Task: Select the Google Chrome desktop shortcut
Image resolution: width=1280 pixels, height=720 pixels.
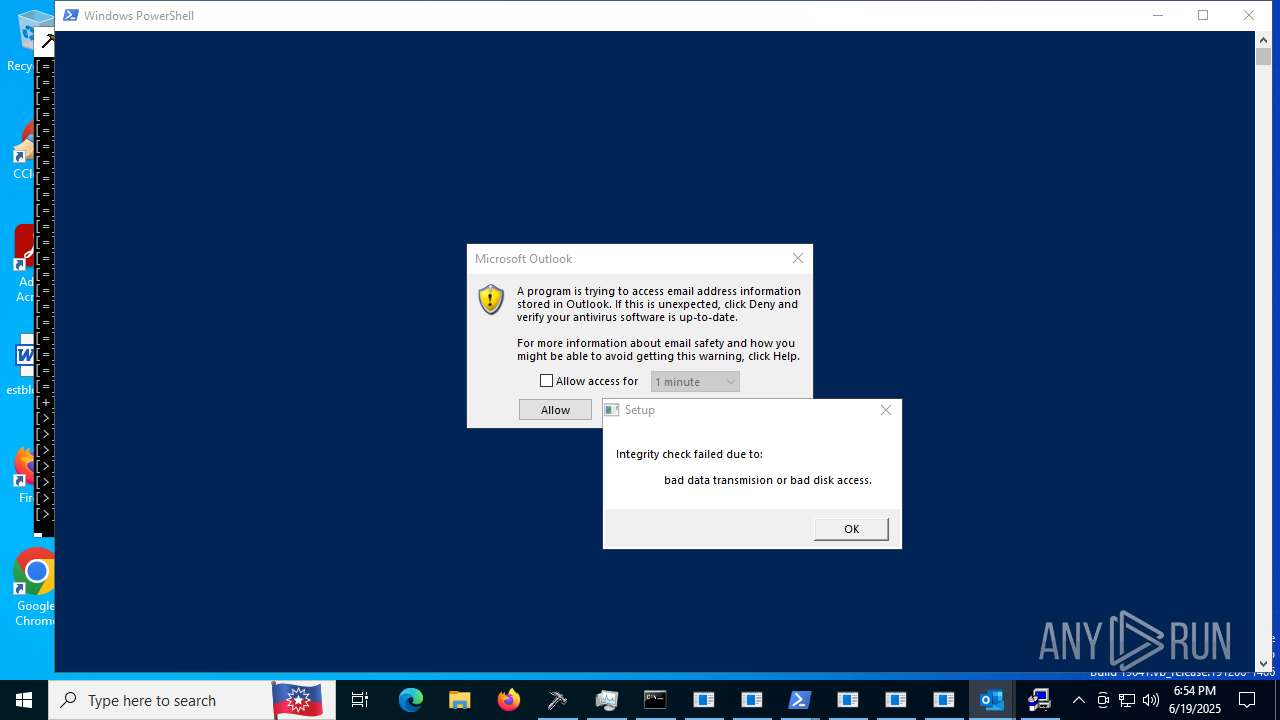Action: [35, 587]
